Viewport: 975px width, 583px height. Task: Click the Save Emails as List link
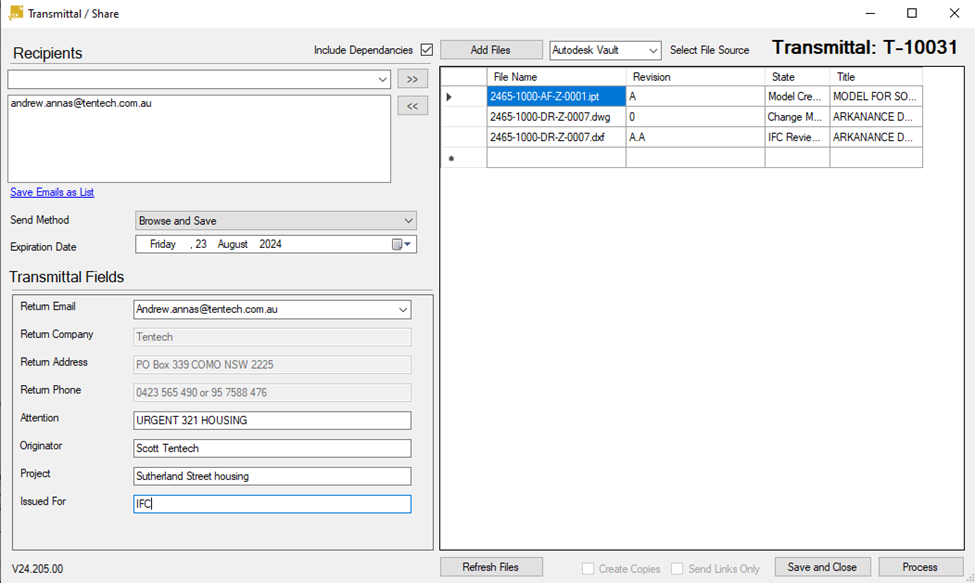click(x=52, y=192)
